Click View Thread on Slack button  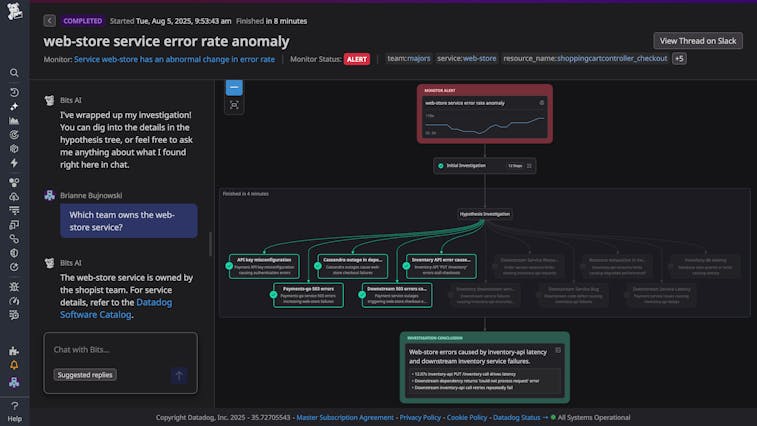click(698, 40)
